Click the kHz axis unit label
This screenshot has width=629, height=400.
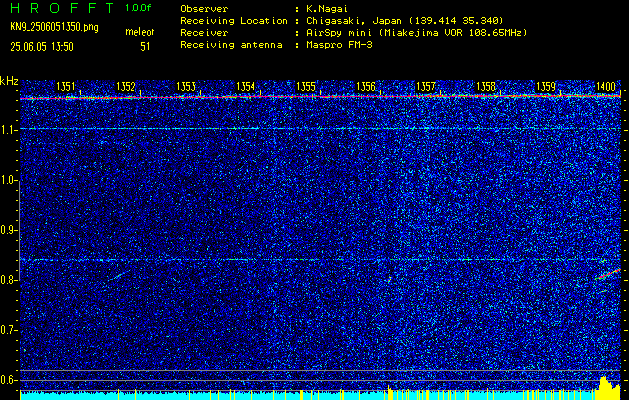(x=9, y=81)
